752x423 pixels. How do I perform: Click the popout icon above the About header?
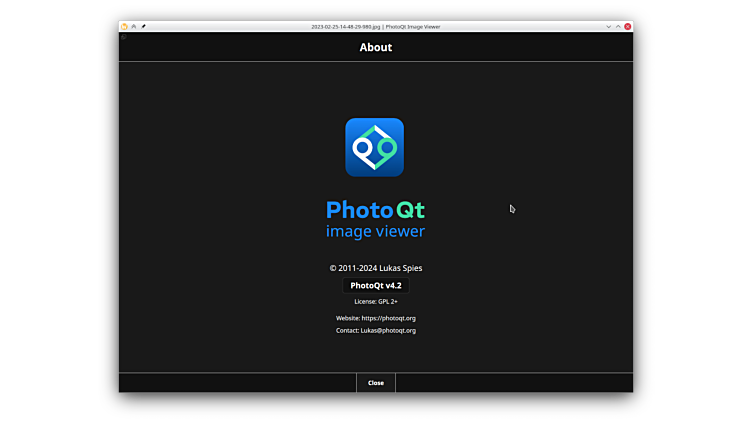click(124, 37)
